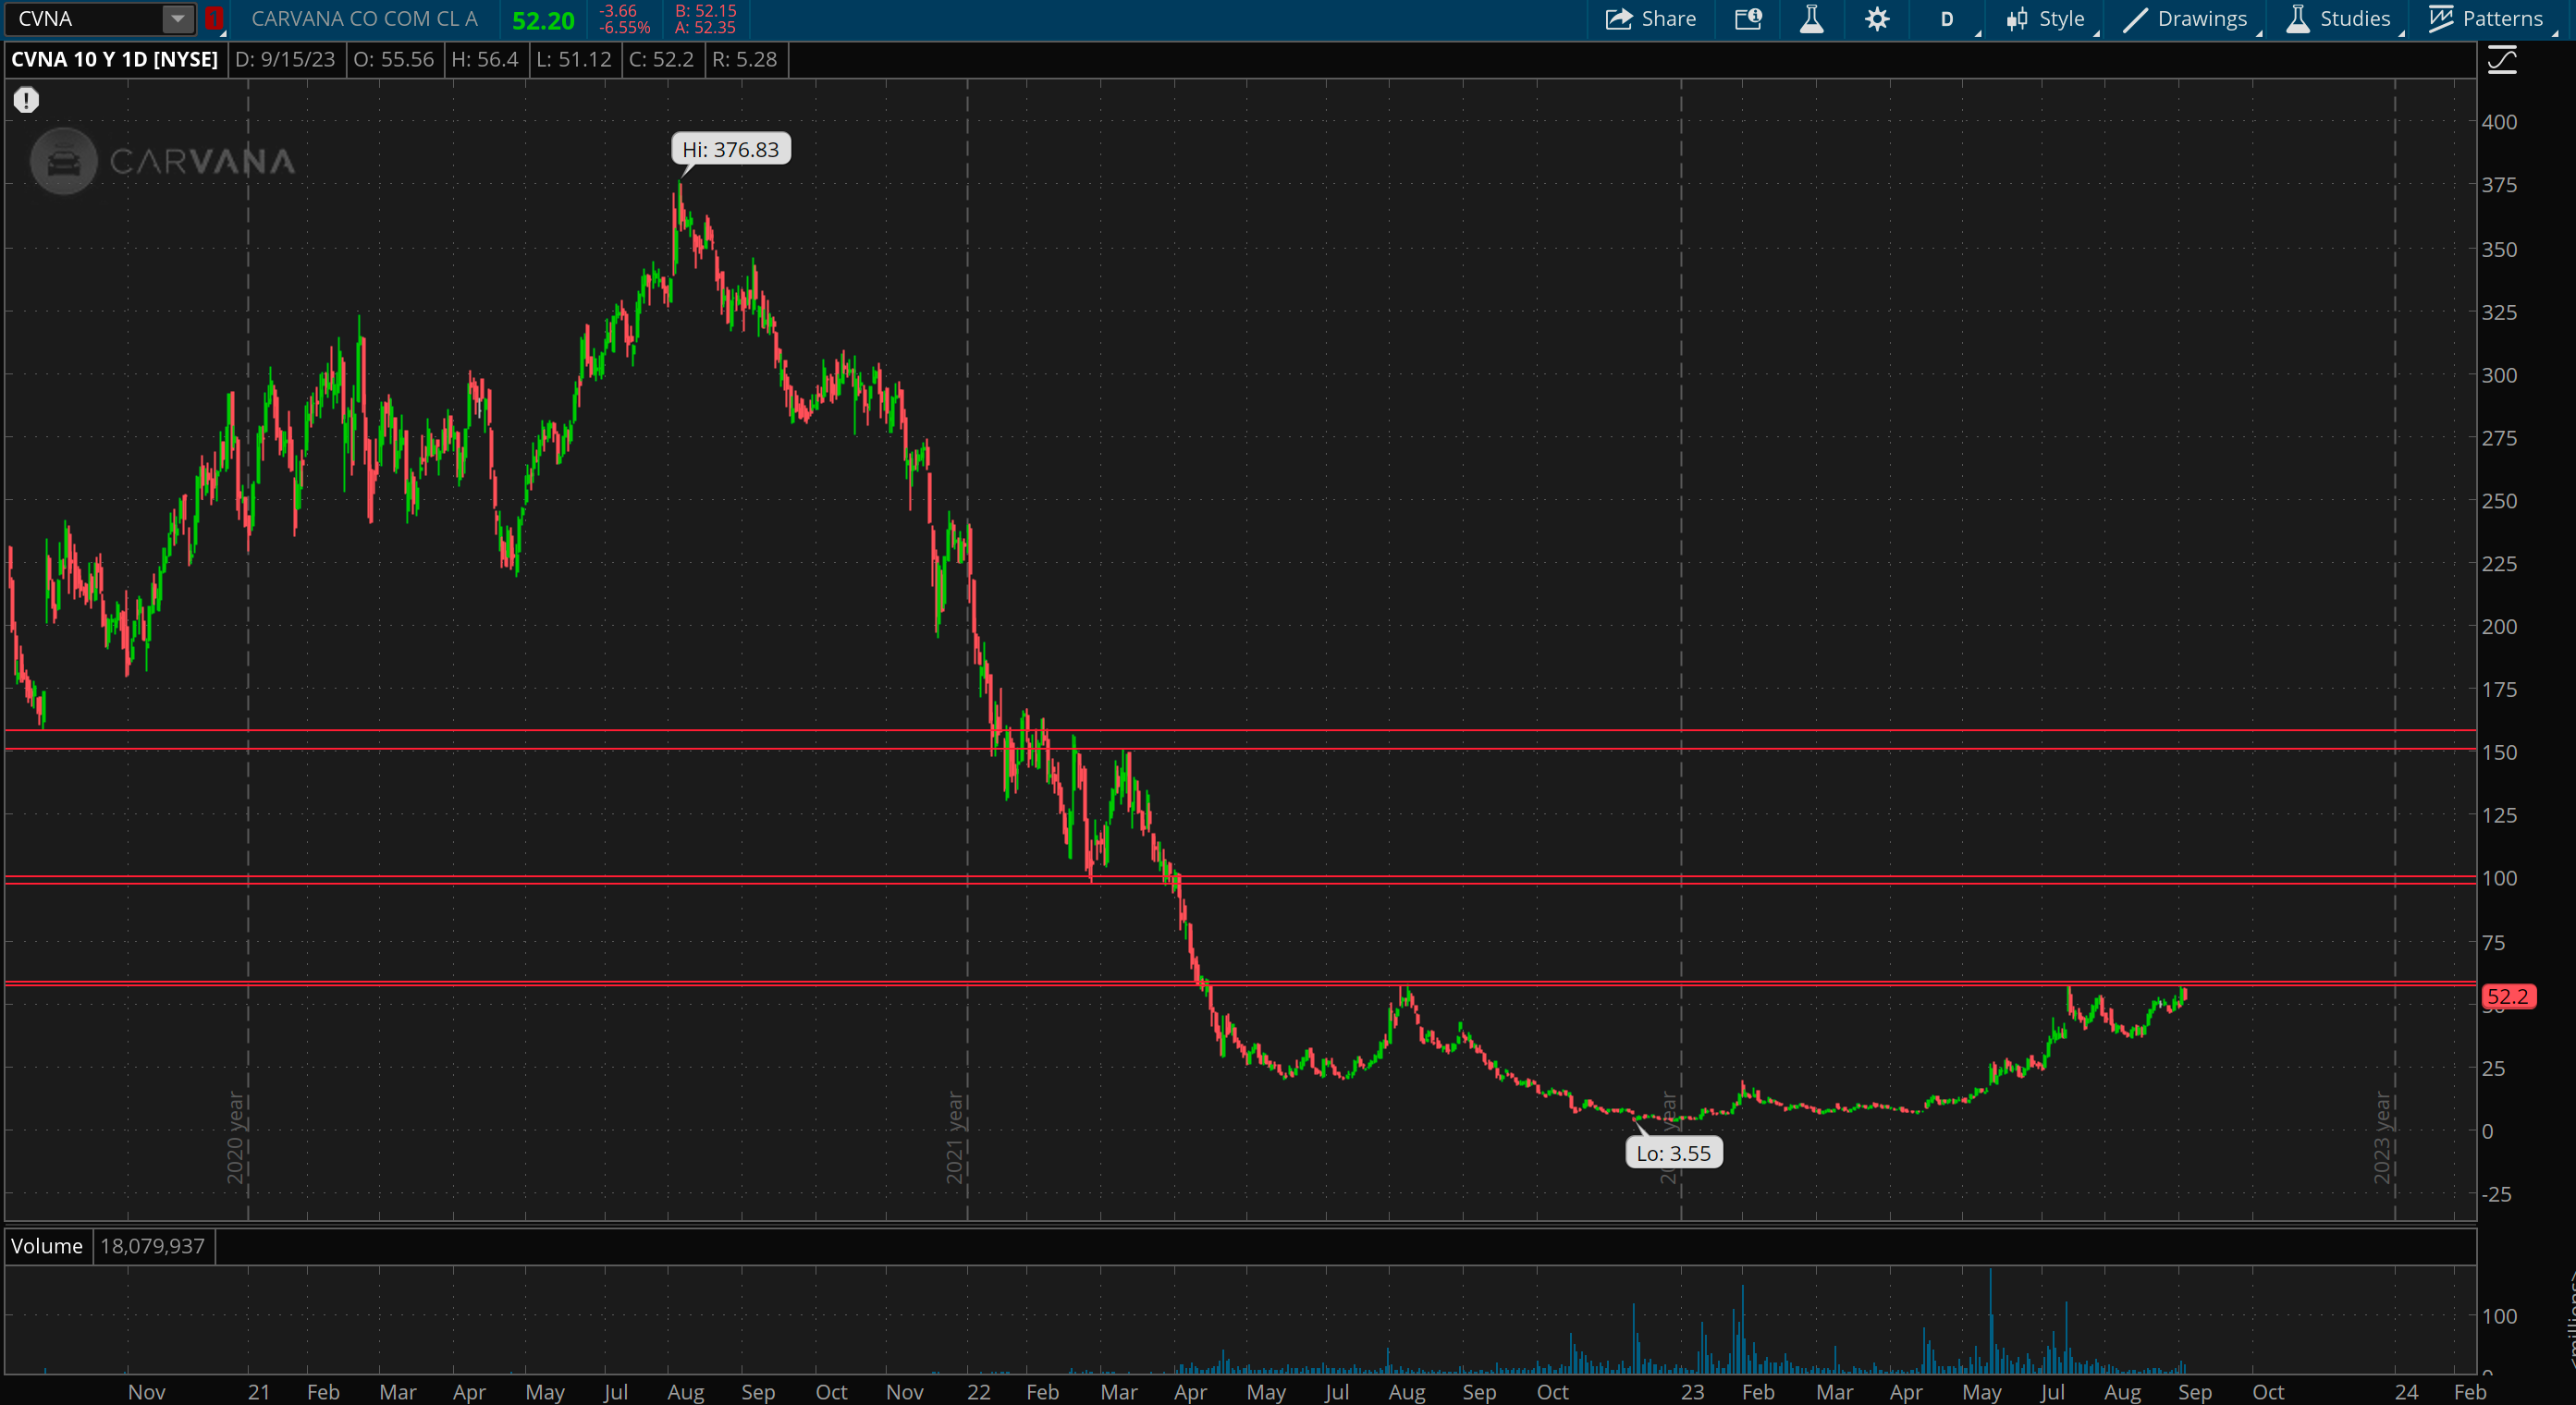Click the D: 9/15/23 date field

pyautogui.click(x=285, y=59)
